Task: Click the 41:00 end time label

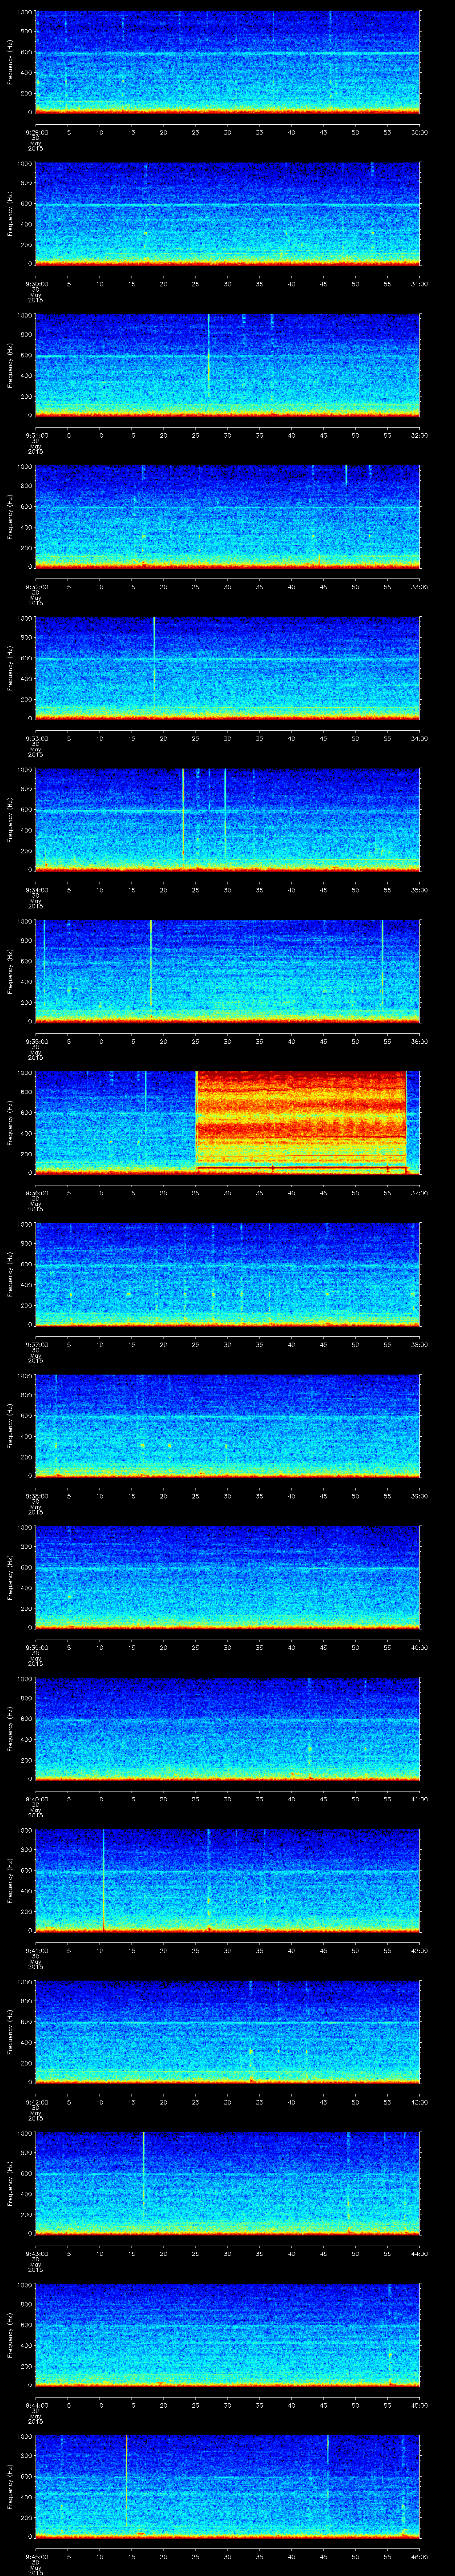Action: tap(419, 1798)
